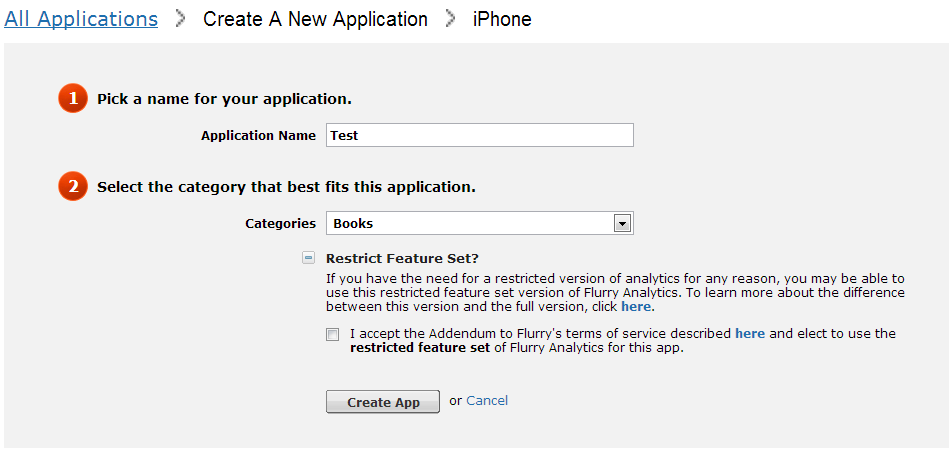Open the Categories dropdown showing Books
Screen dimensions: 949x449
480,223
